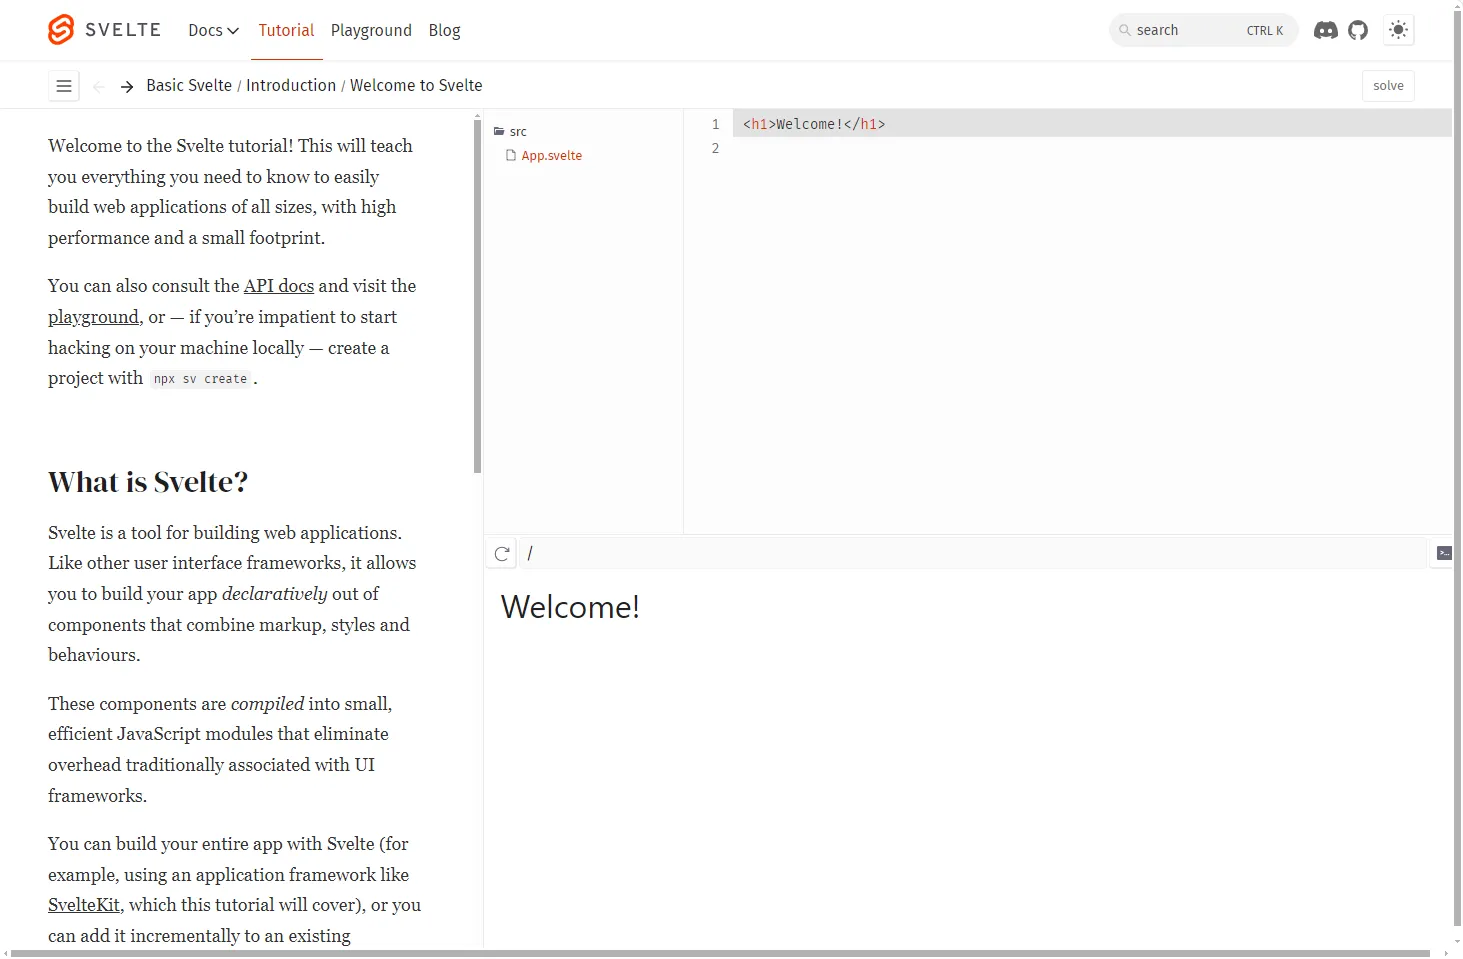Click the 'What is Svelte?' heading

coord(148,482)
